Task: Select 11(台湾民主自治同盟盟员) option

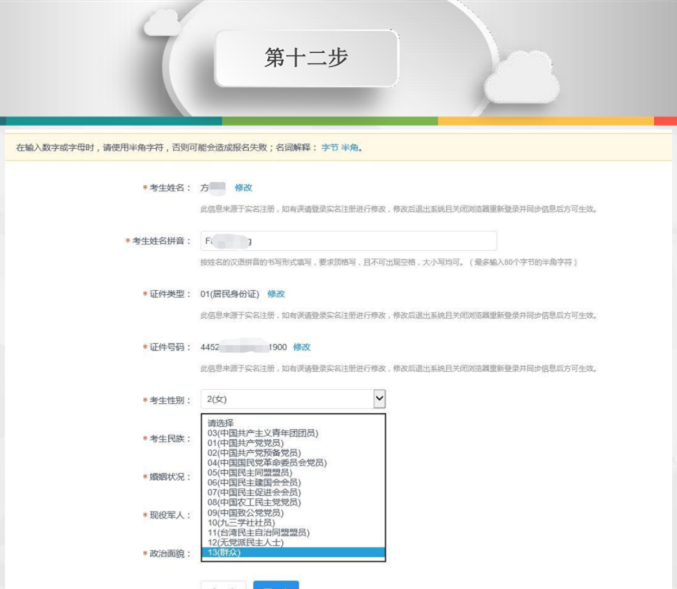Action: pos(259,533)
